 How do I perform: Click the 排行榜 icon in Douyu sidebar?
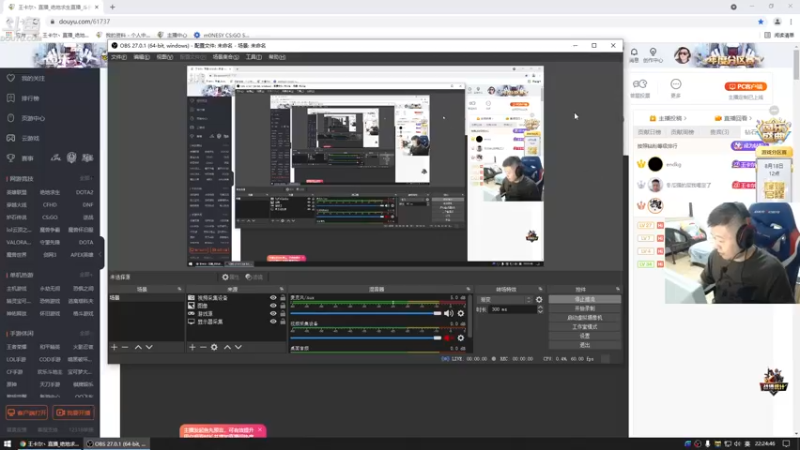[x=11, y=98]
